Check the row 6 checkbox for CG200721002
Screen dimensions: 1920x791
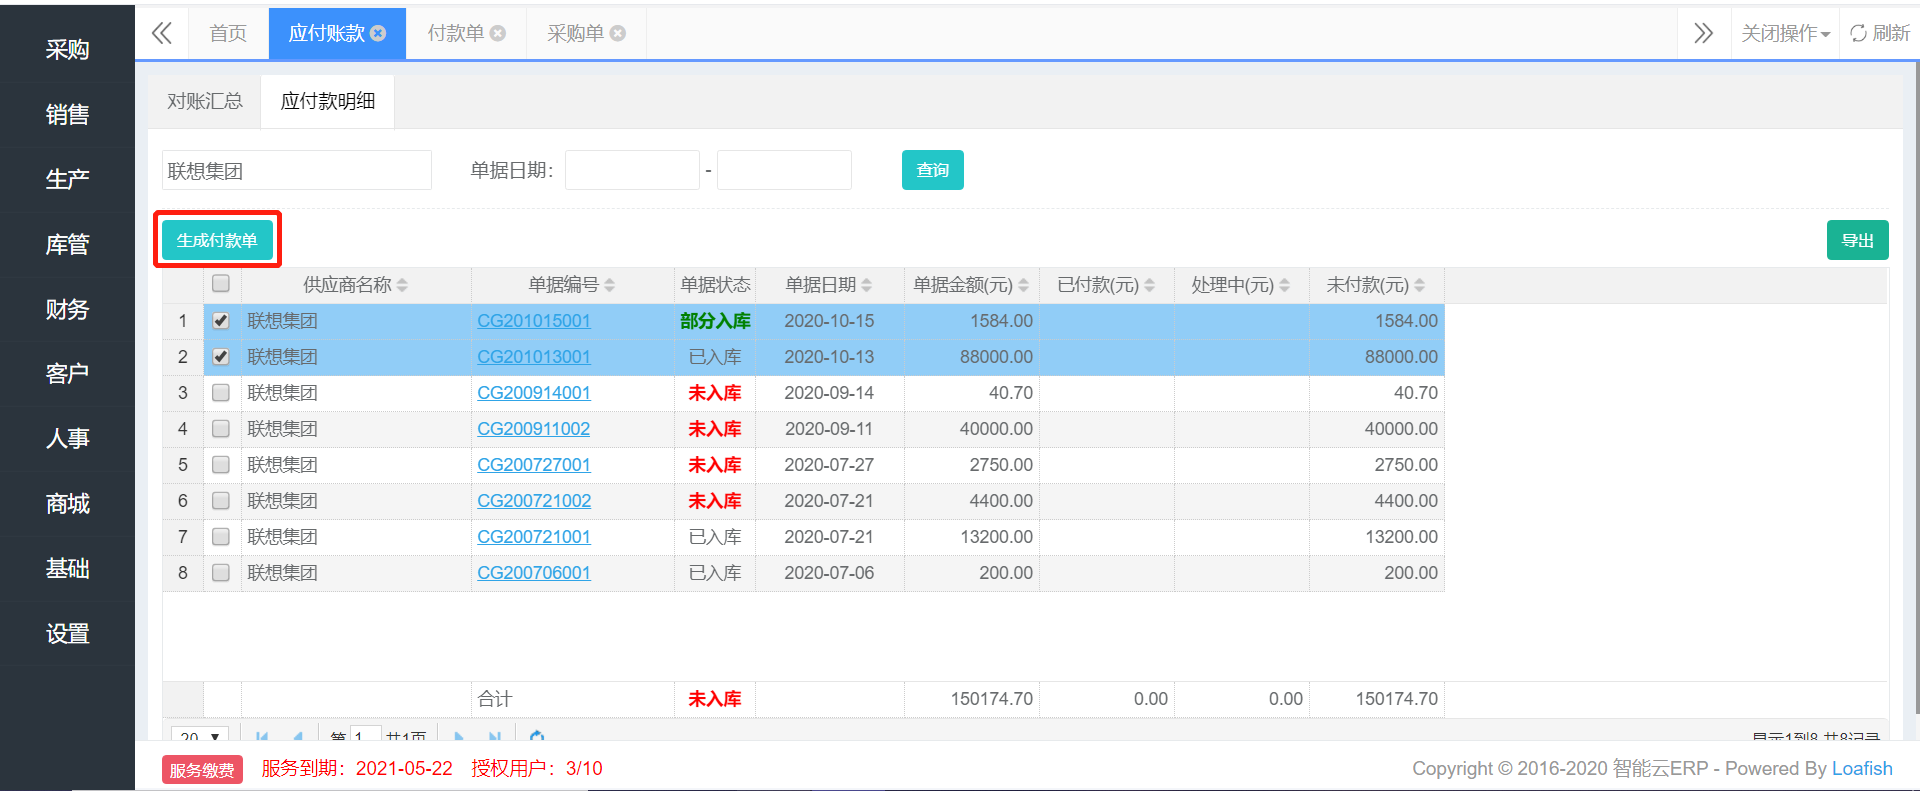point(221,501)
